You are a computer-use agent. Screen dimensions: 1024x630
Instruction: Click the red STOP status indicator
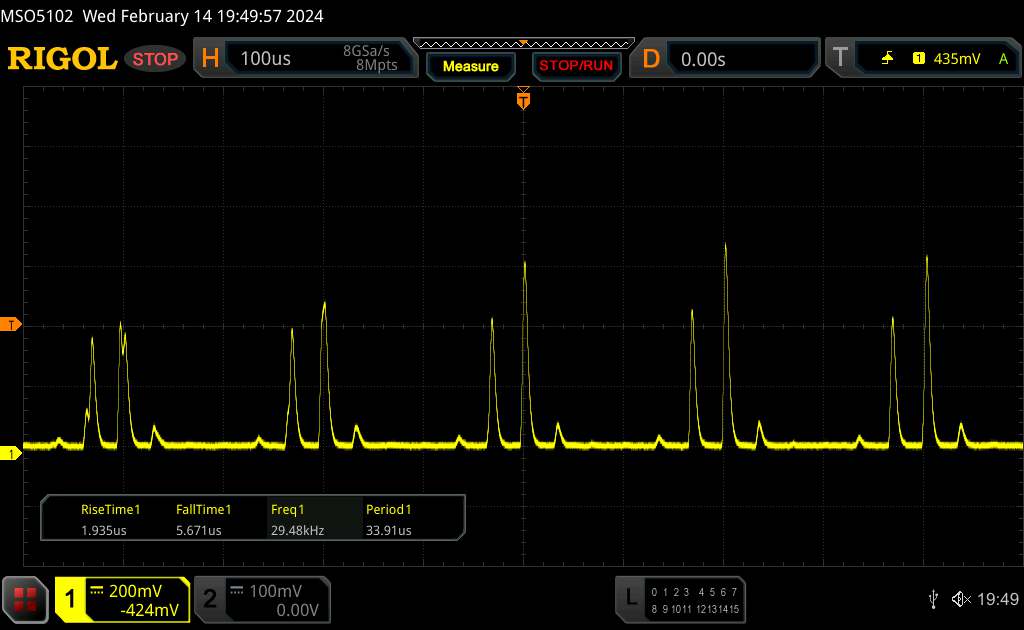(155, 59)
